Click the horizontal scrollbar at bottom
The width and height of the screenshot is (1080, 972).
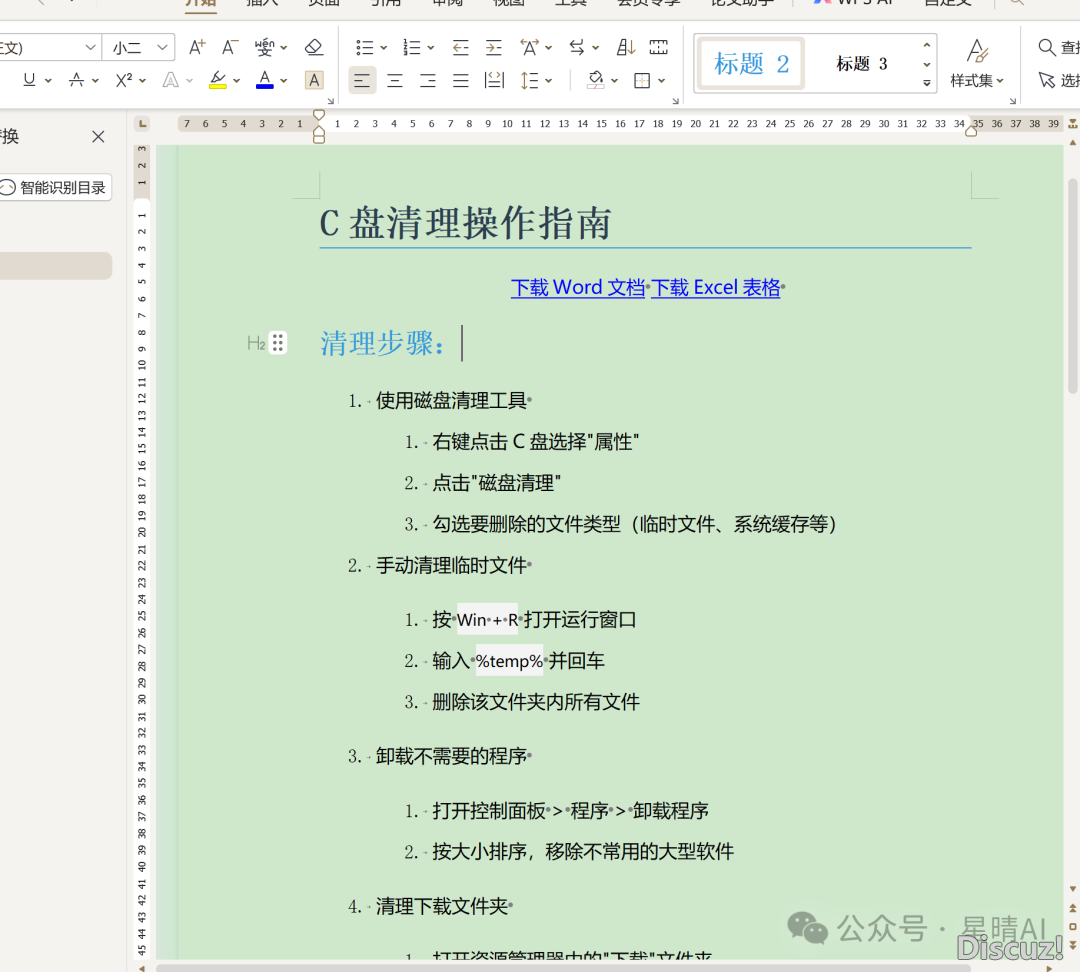tap(563, 968)
